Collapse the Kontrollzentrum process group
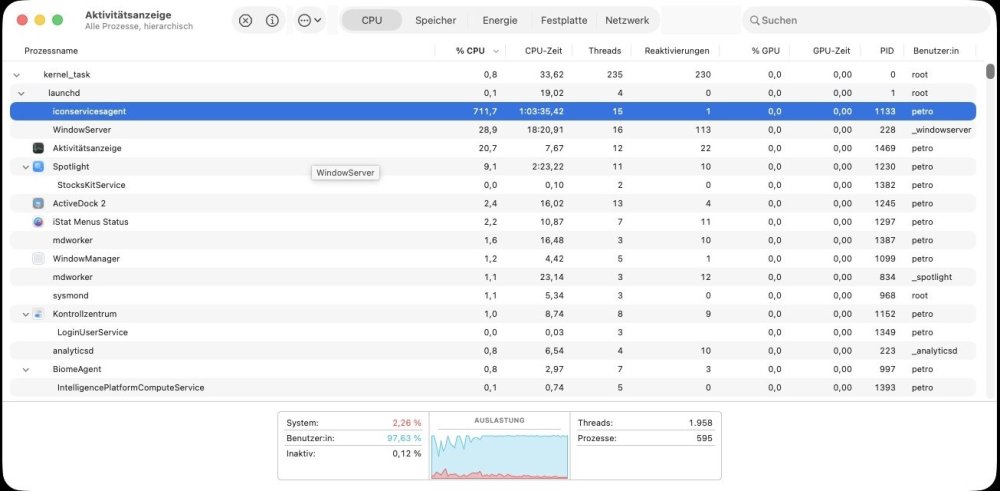The image size is (1000, 491). pos(26,314)
